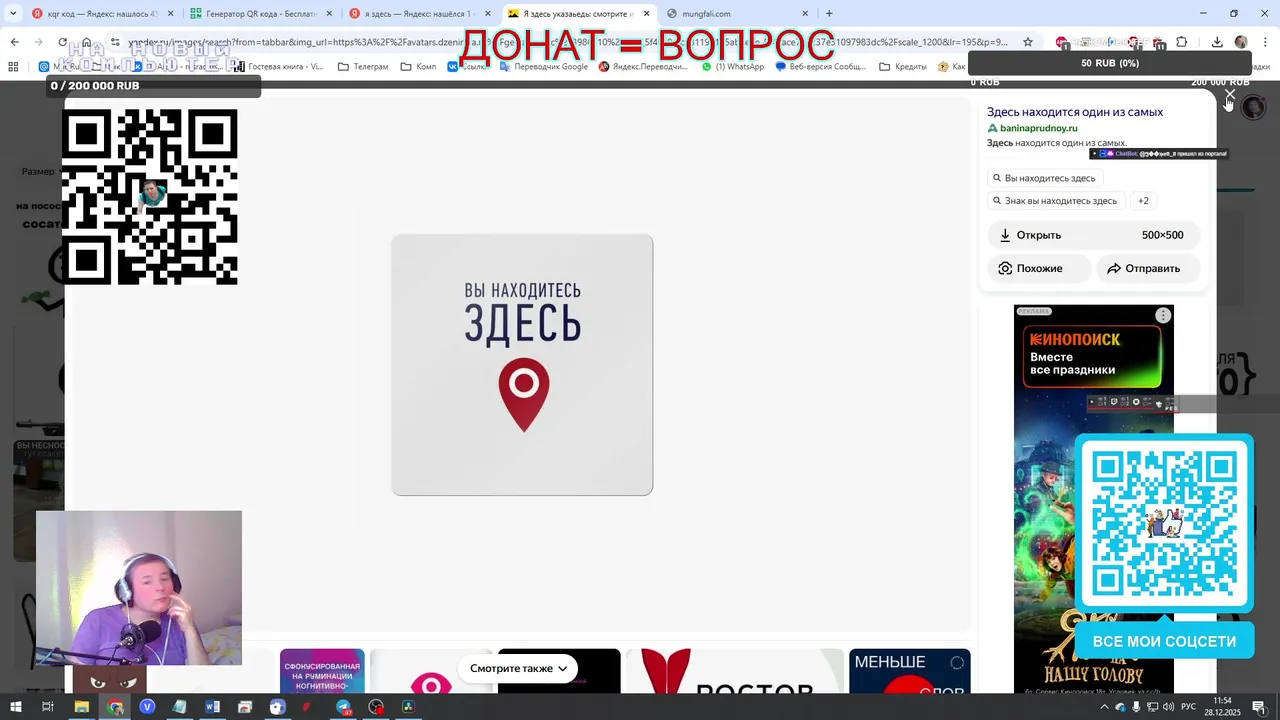The width and height of the screenshot is (1280, 720).
Task: Open Windows notification center icon
Action: click(1260, 707)
